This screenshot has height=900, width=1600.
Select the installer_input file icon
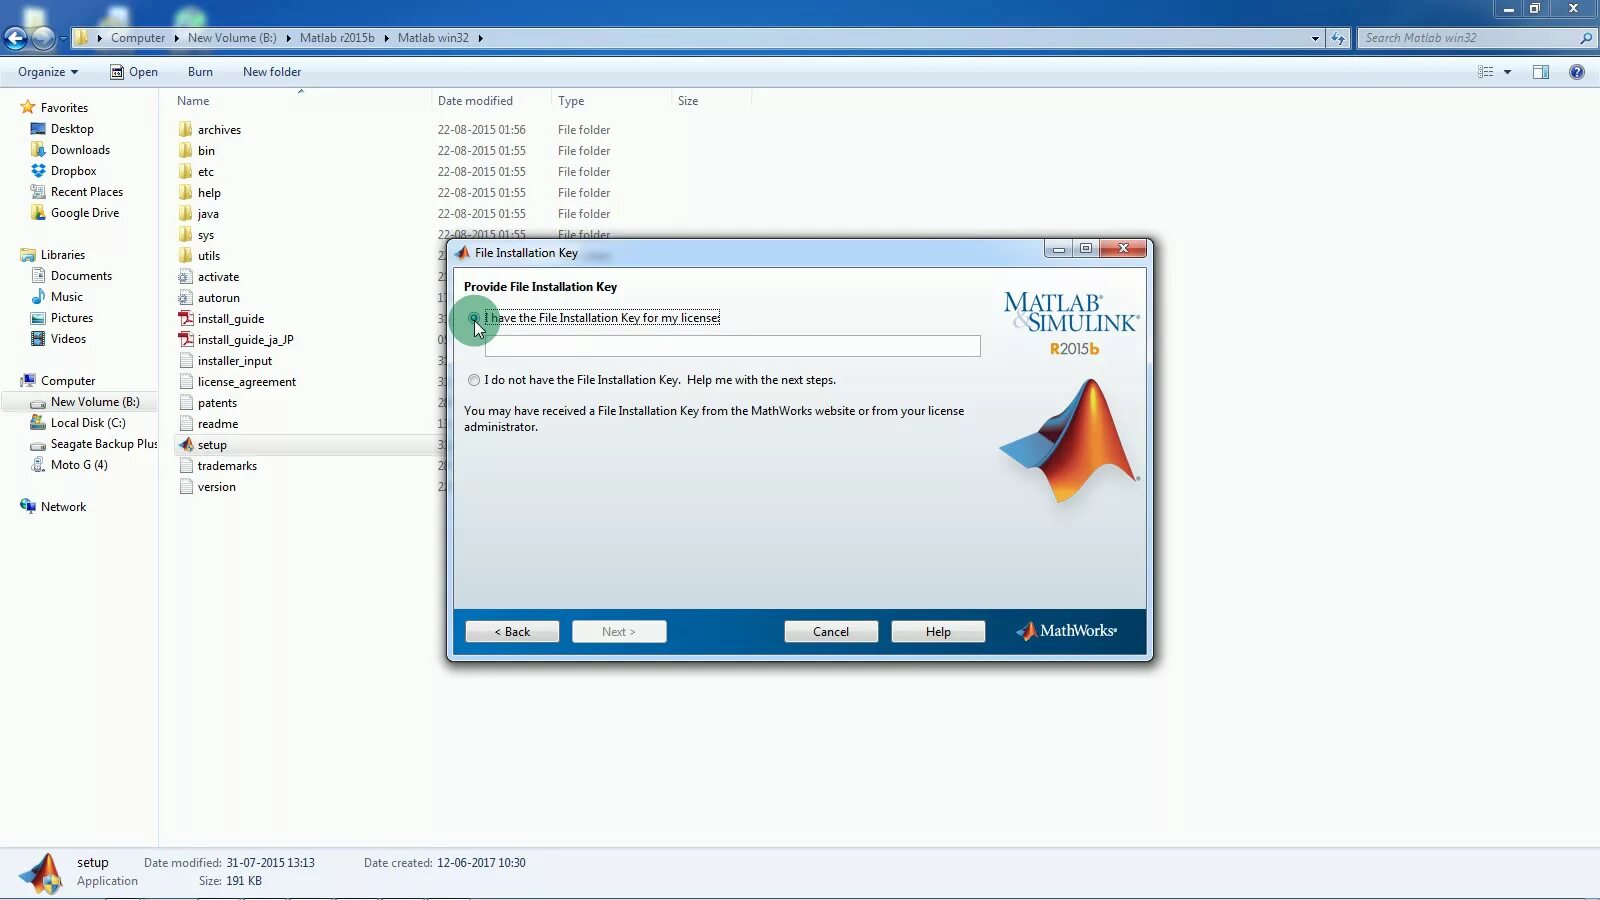tap(185, 360)
